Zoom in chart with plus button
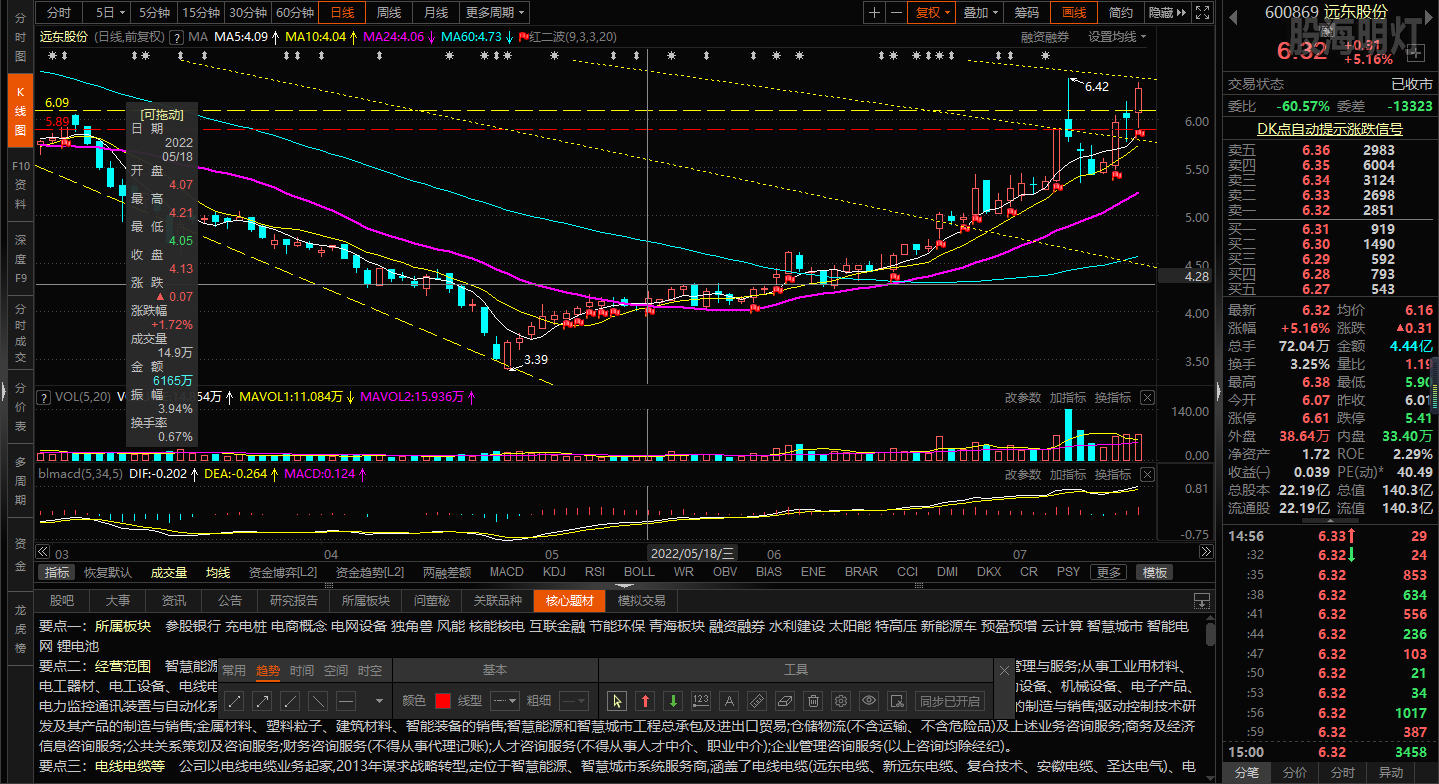This screenshot has width=1439, height=784. (x=875, y=12)
